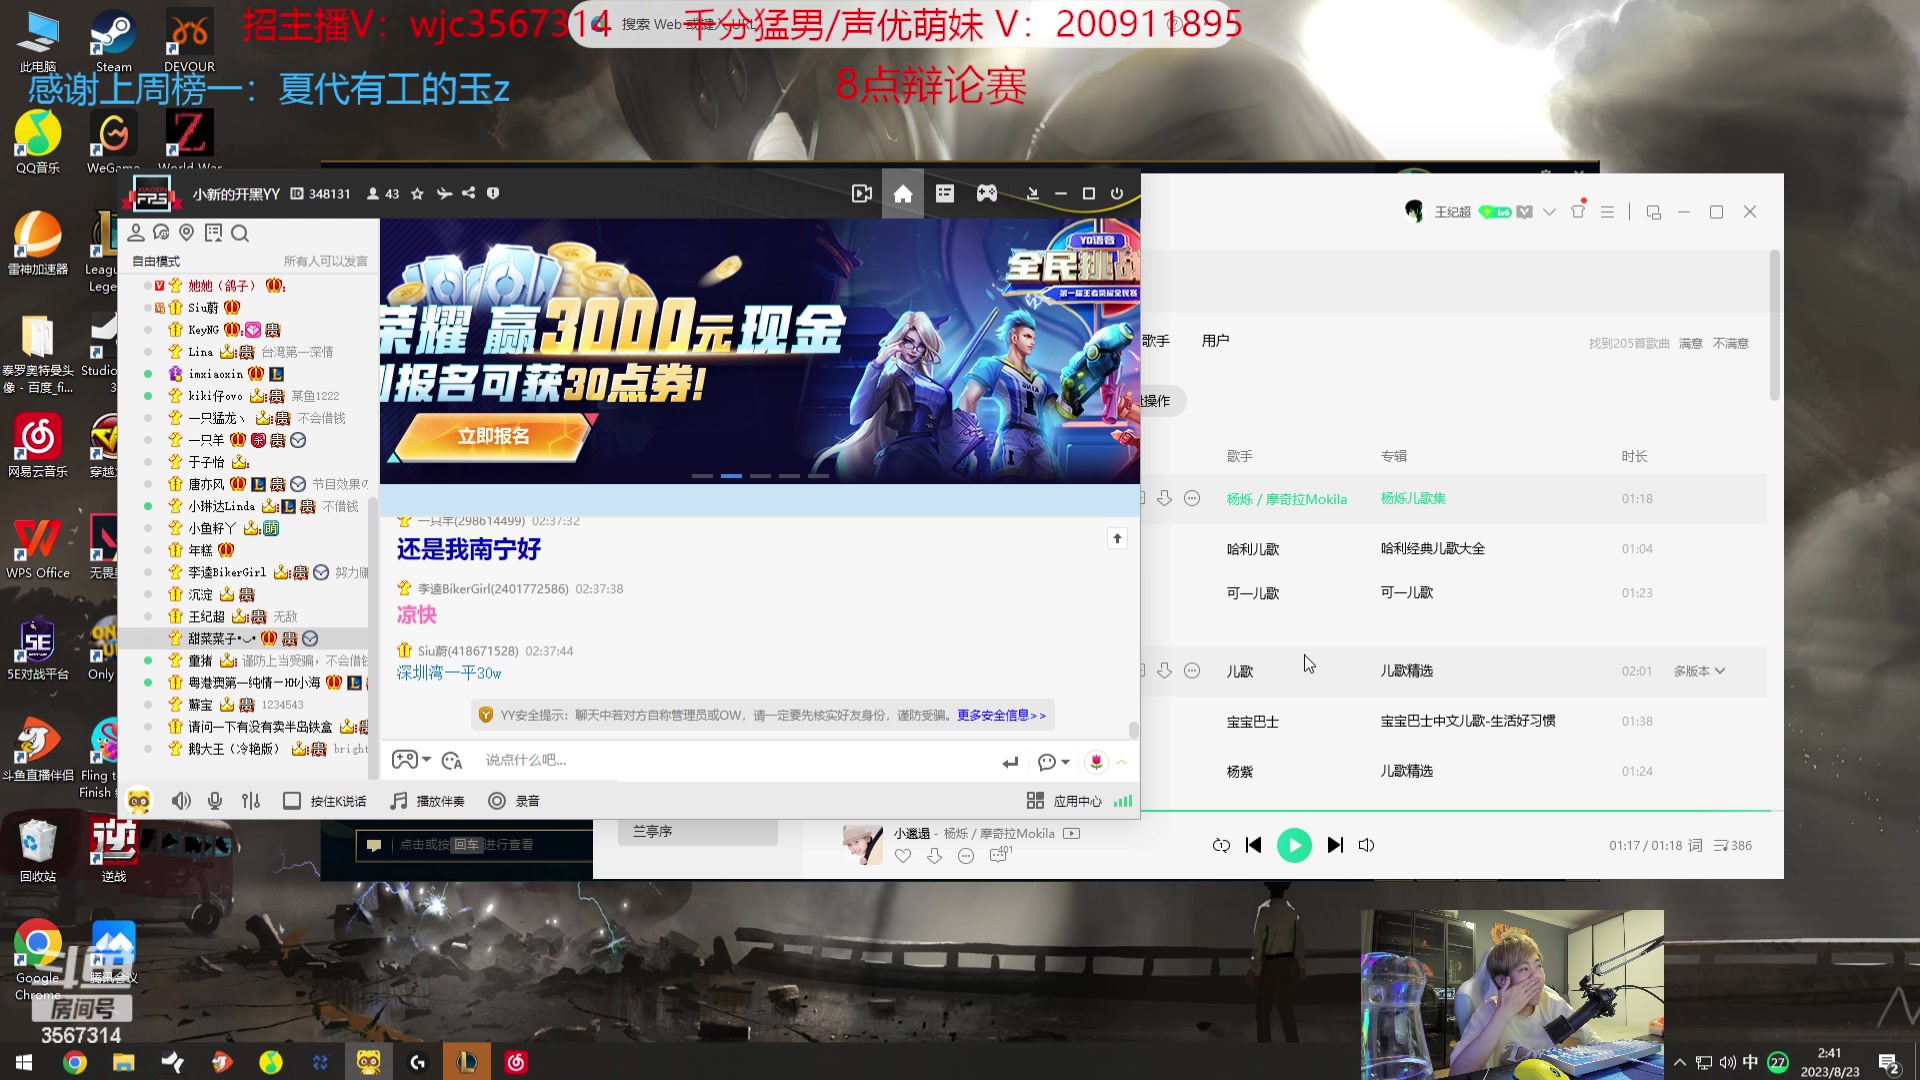Send a flower gift icon
The width and height of the screenshot is (1920, 1080).
[1096, 762]
